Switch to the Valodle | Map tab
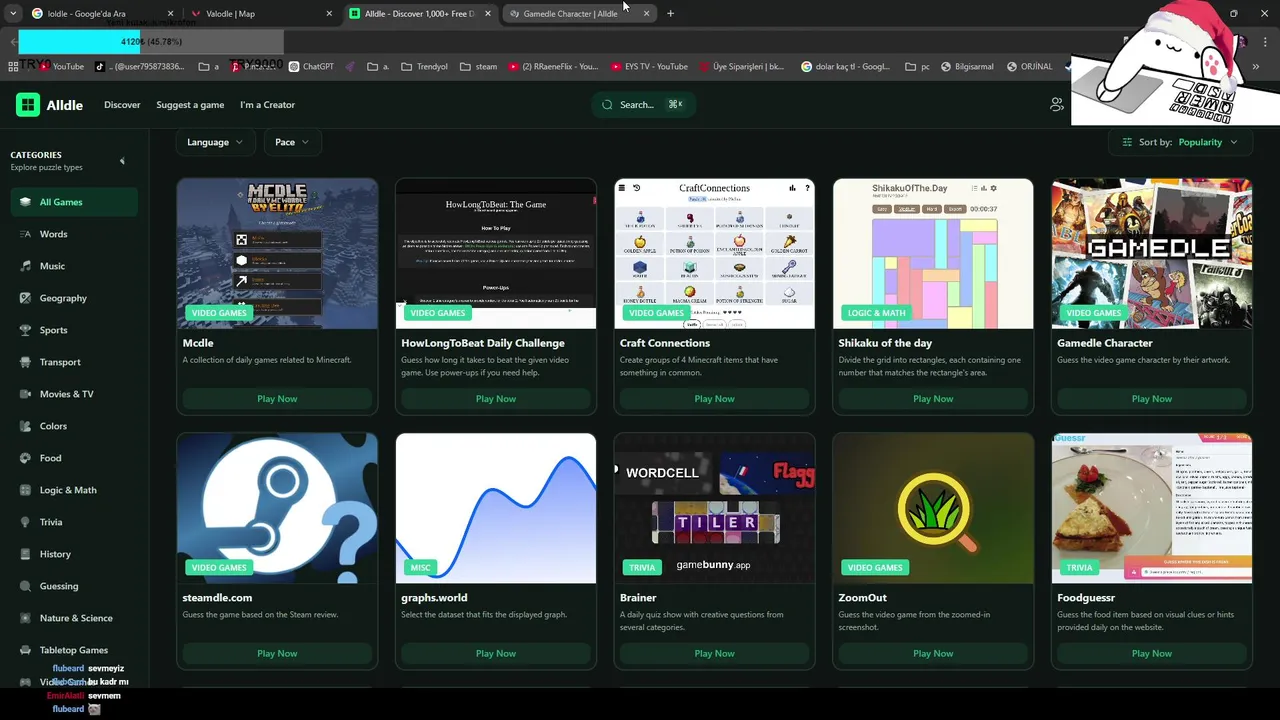Viewport: 1280px width, 720px height. 262,14
